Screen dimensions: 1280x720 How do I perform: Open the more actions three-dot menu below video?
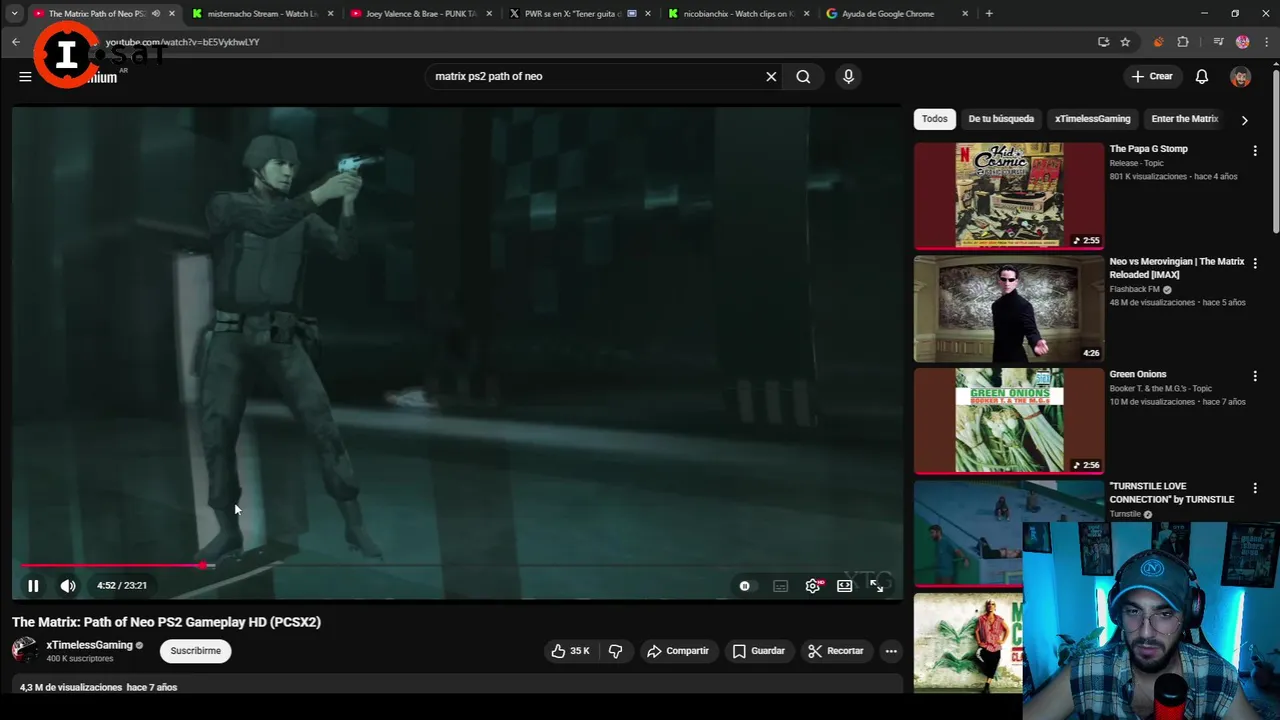pyautogui.click(x=891, y=651)
